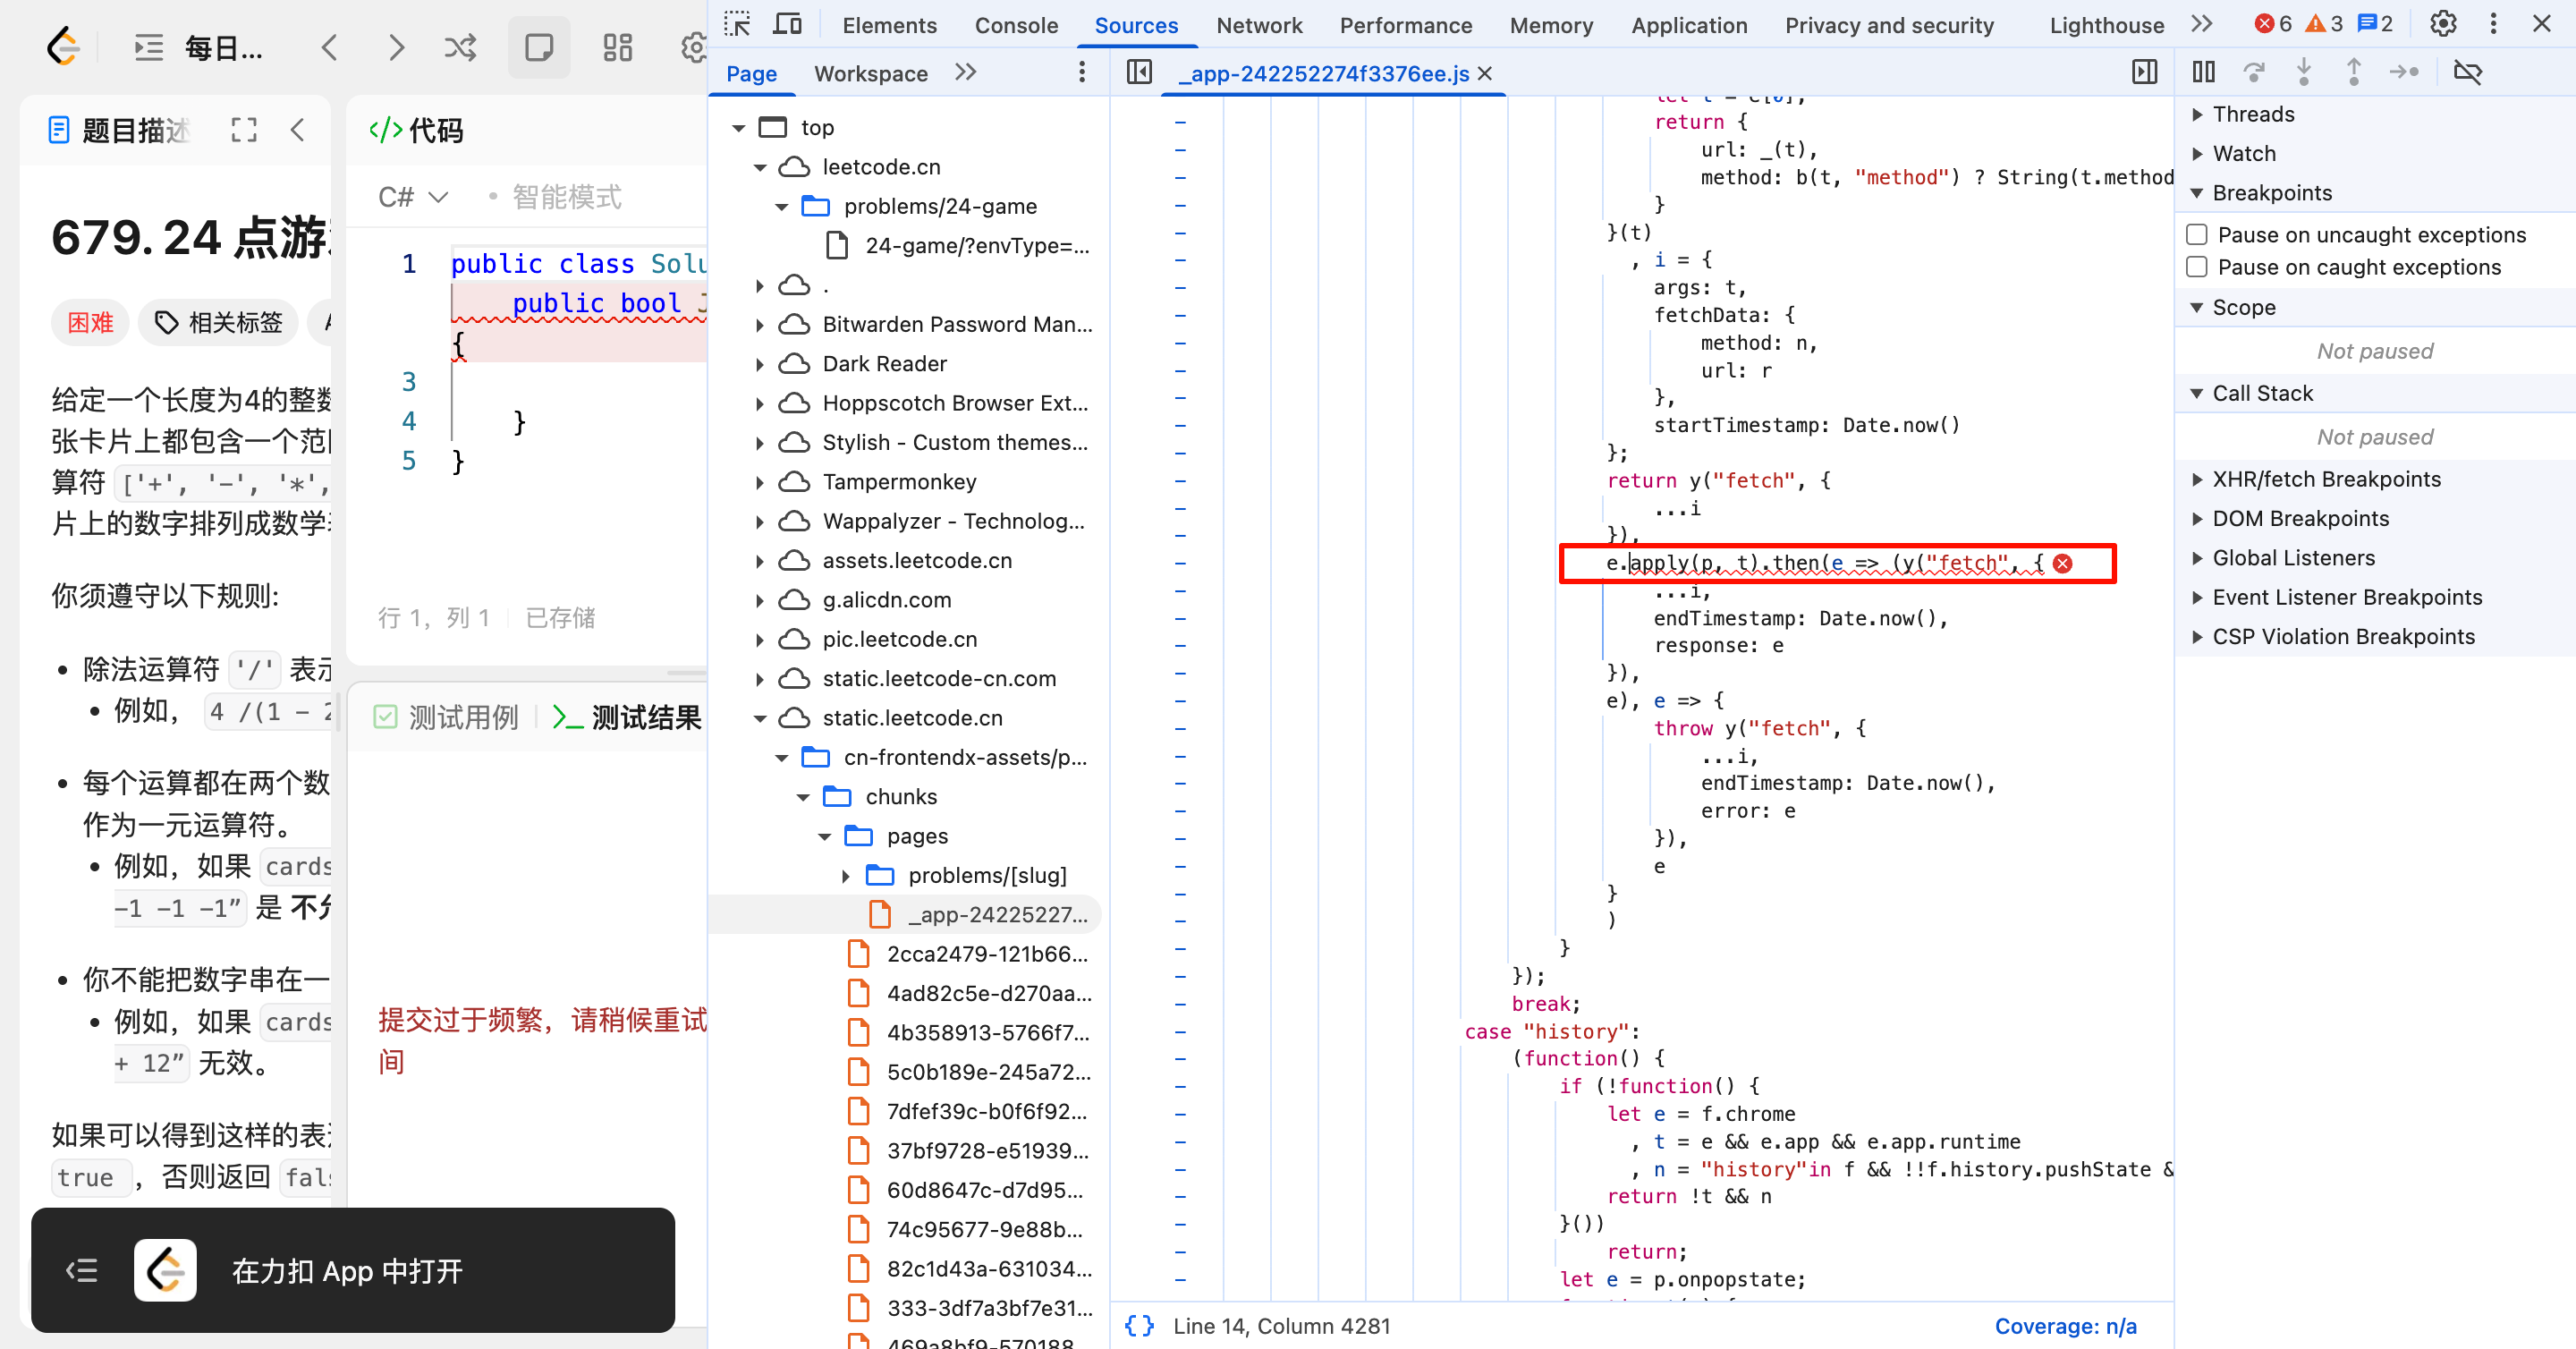This screenshot has height=1349, width=2576.
Task: Deactivate all breakpoints
Action: 2468,72
